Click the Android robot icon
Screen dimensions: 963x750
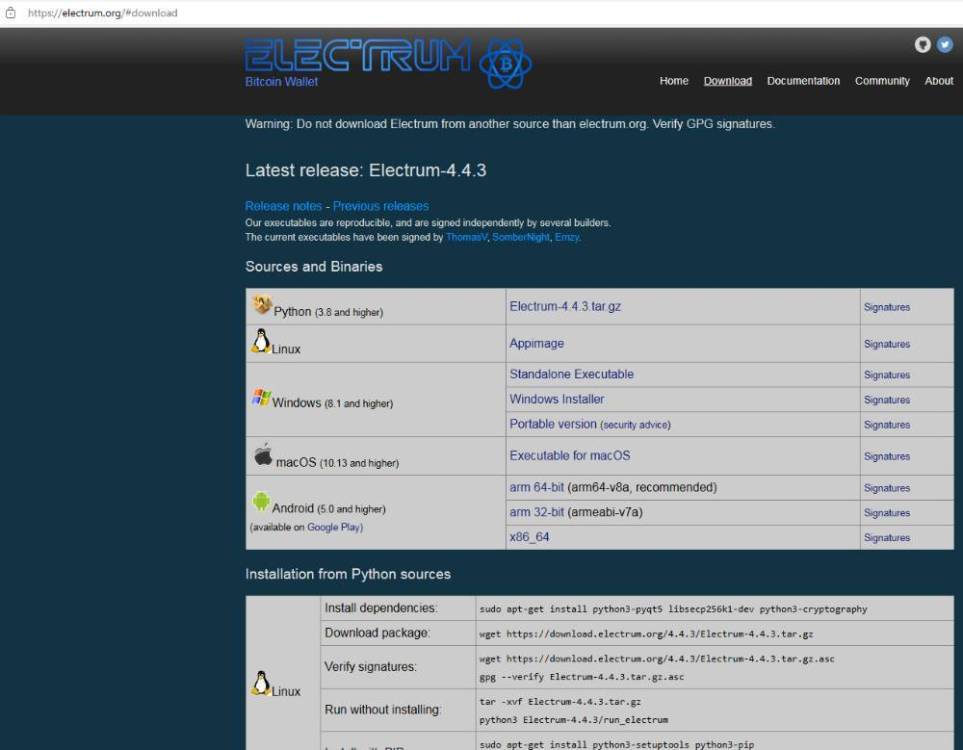tap(260, 502)
